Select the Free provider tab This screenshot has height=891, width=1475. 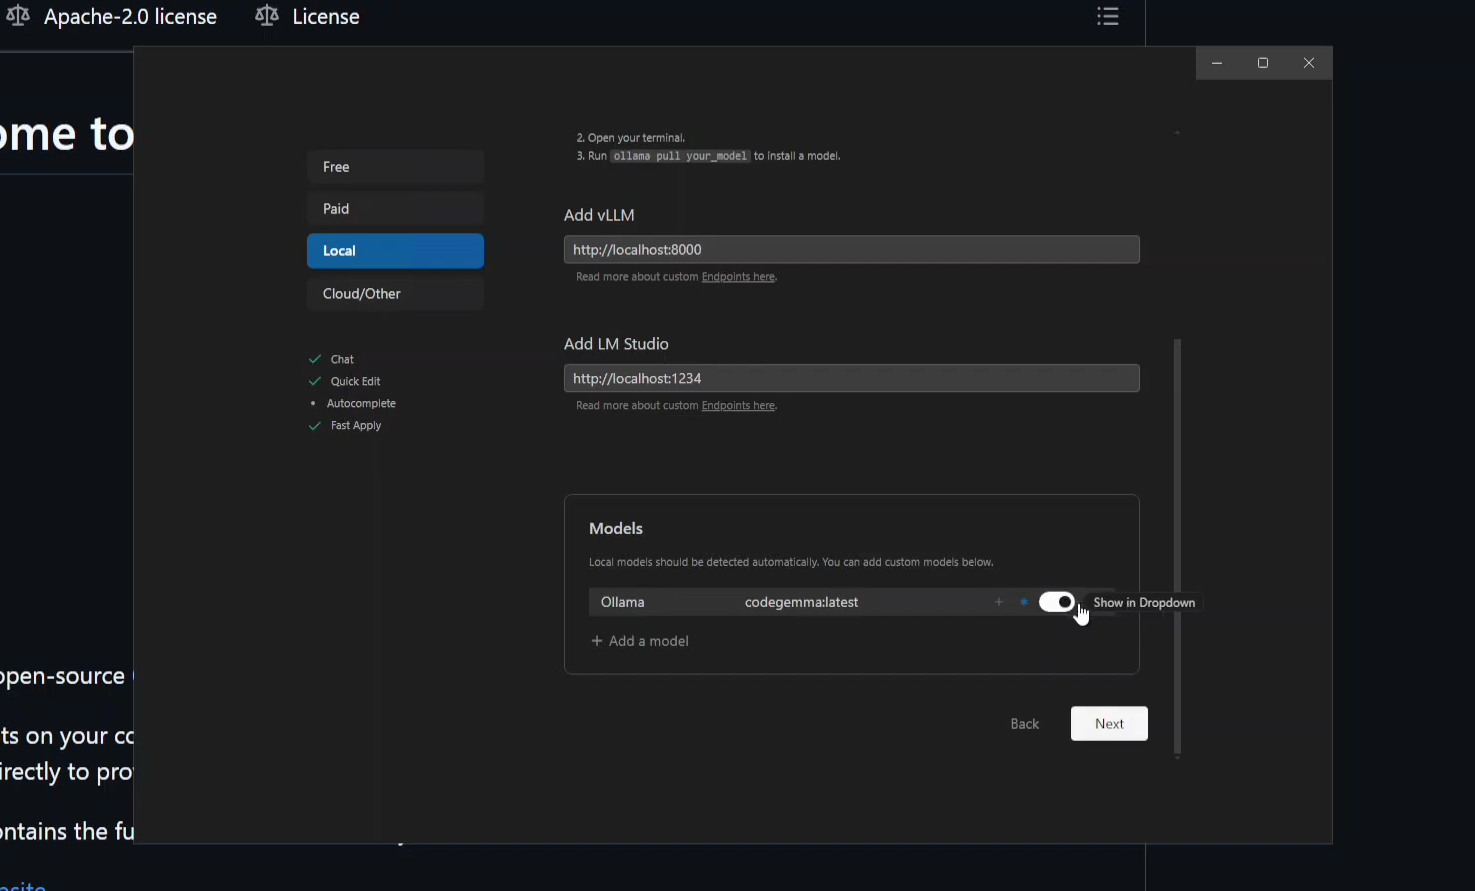[395, 167]
